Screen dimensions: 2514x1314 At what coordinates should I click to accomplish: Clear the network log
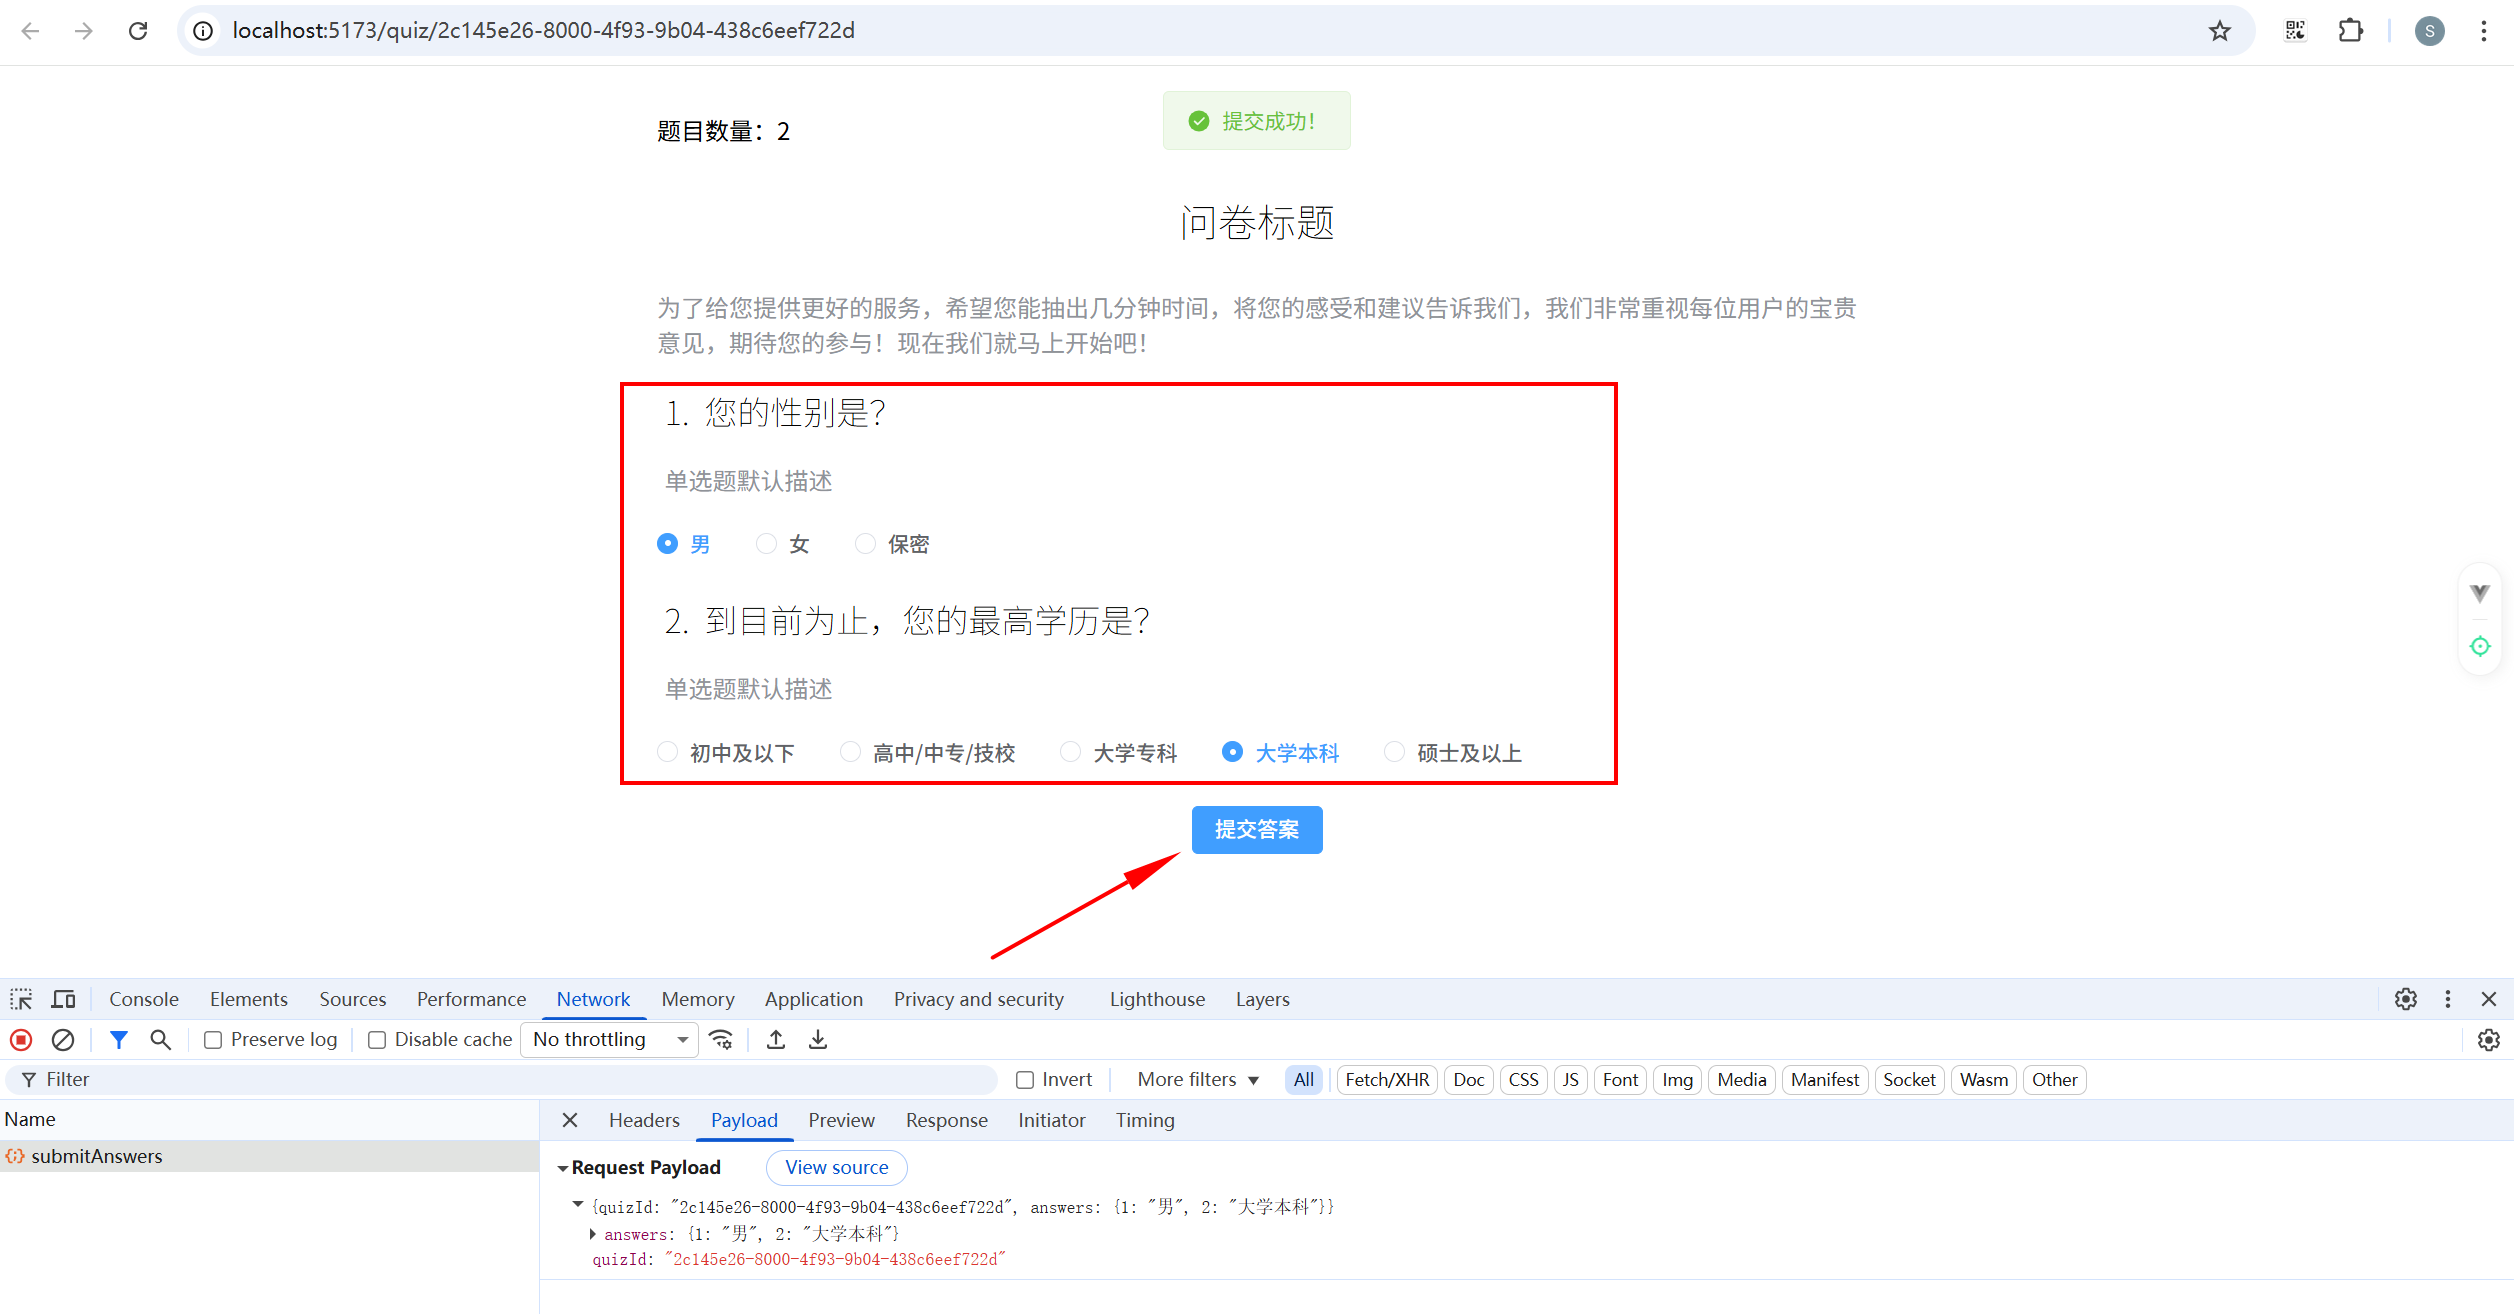point(63,1040)
